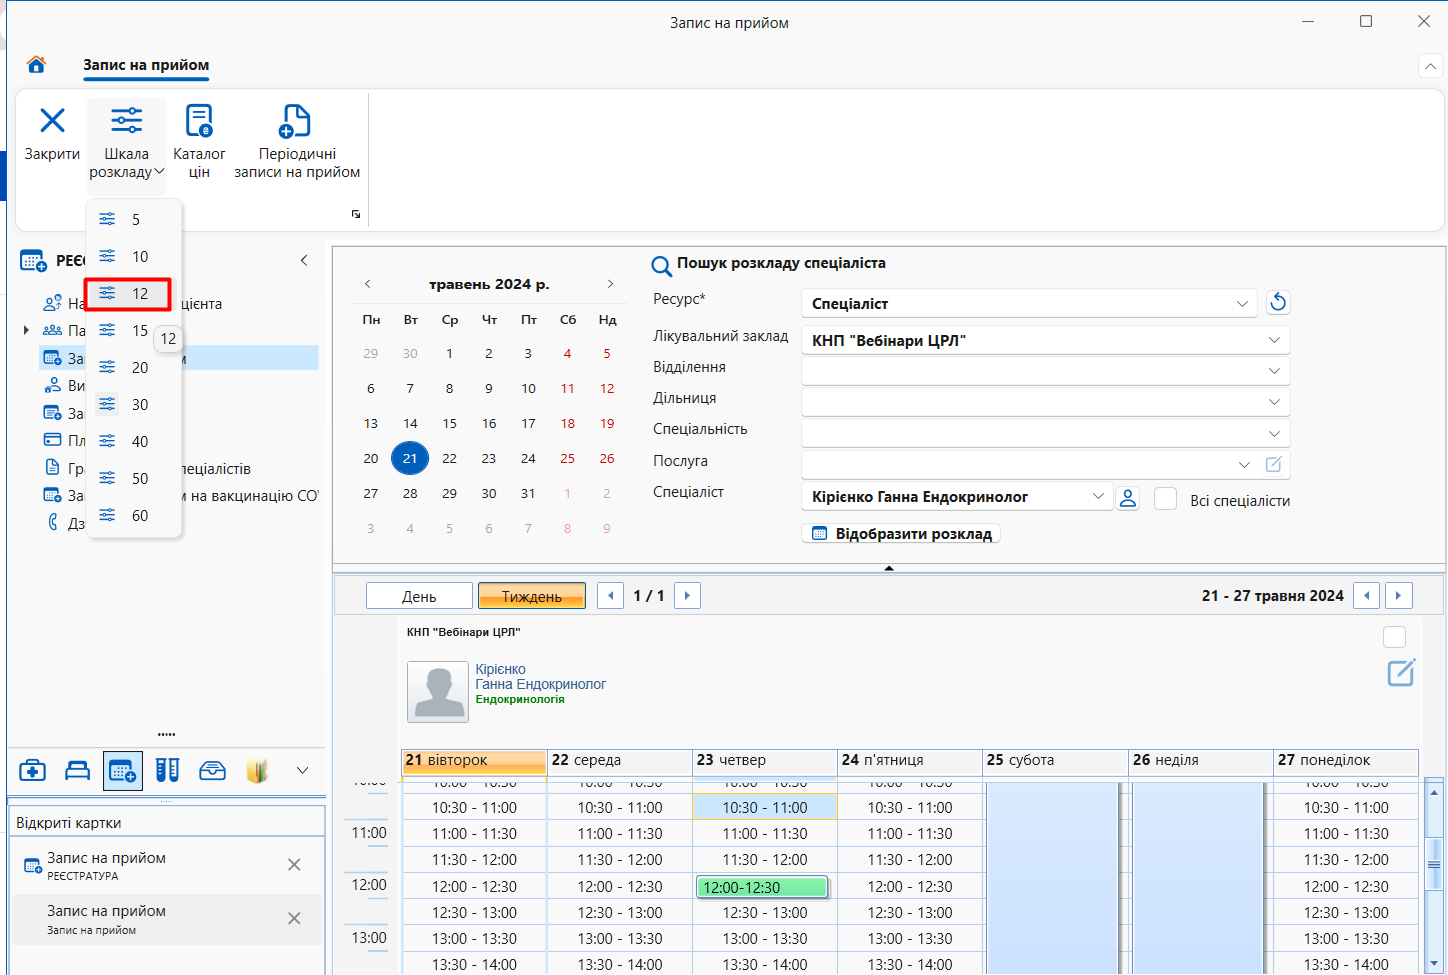Image resolution: width=1448 pixels, height=975 pixels.
Task: Select the 12-minute schedule scale option
Action: [x=128, y=294]
